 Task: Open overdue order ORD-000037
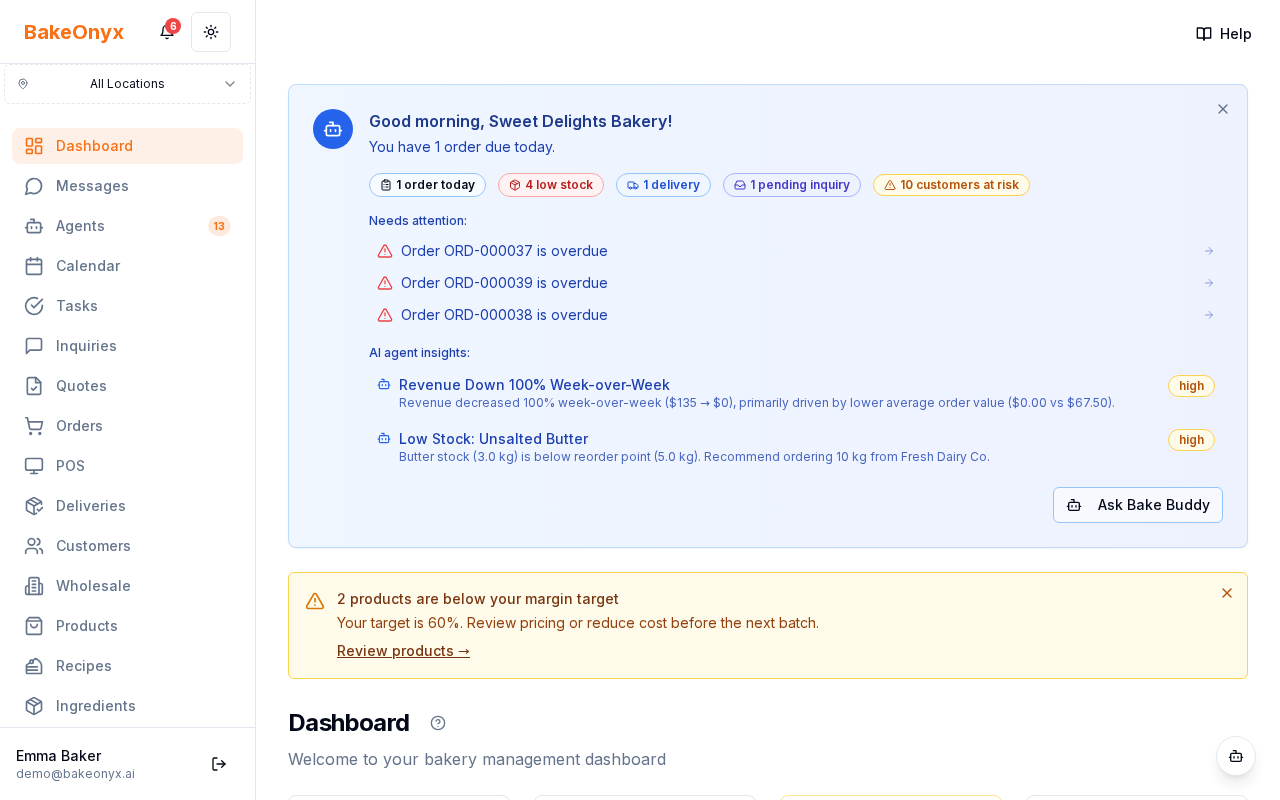(x=796, y=251)
